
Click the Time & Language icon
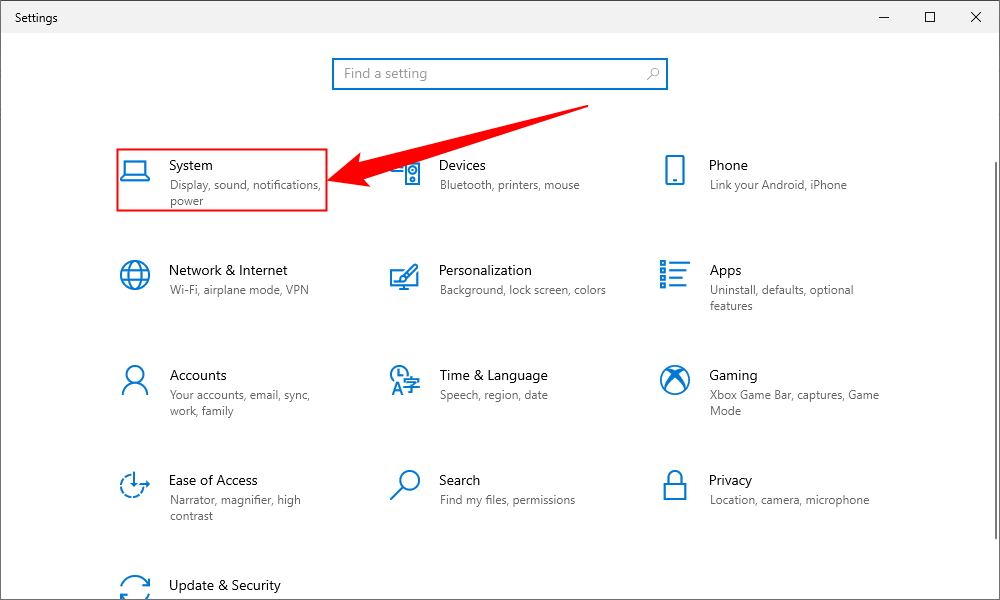[x=404, y=380]
